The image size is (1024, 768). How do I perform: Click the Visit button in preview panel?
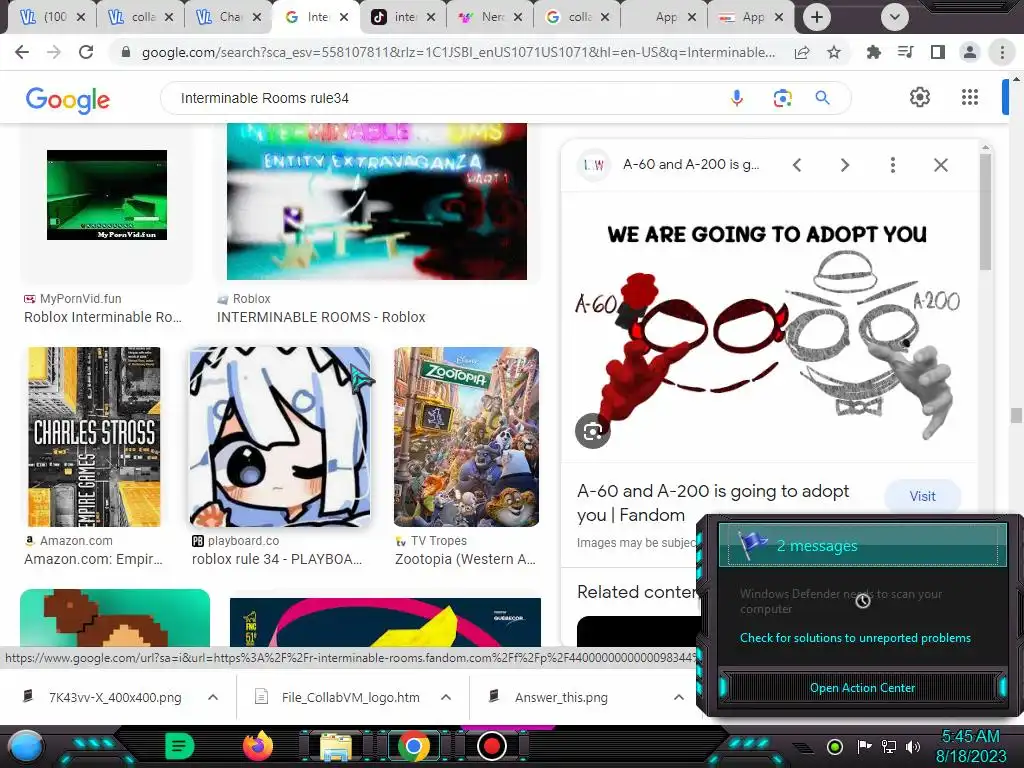tap(922, 496)
